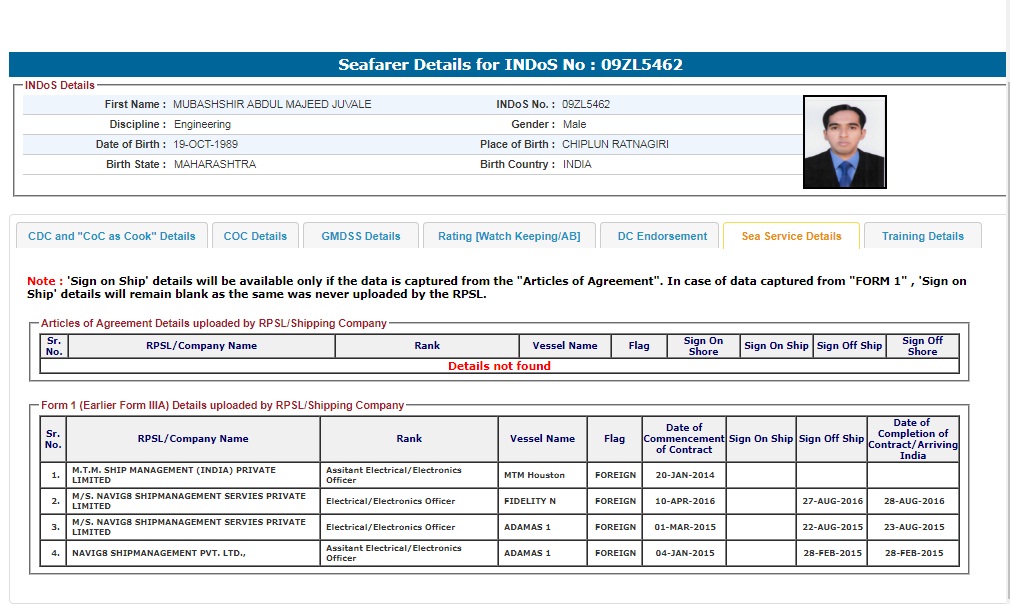Go to the DC Endorsement tab
The image size is (1010, 604).
662,236
